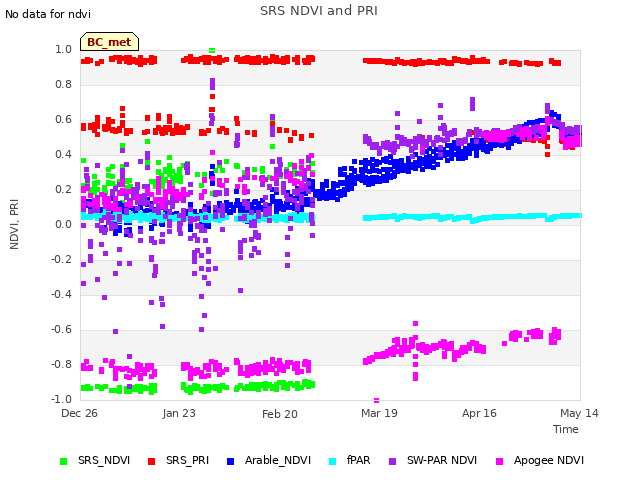Toggle the Arable_NDVI series label
Screen dimensions: 640x480
point(278,460)
